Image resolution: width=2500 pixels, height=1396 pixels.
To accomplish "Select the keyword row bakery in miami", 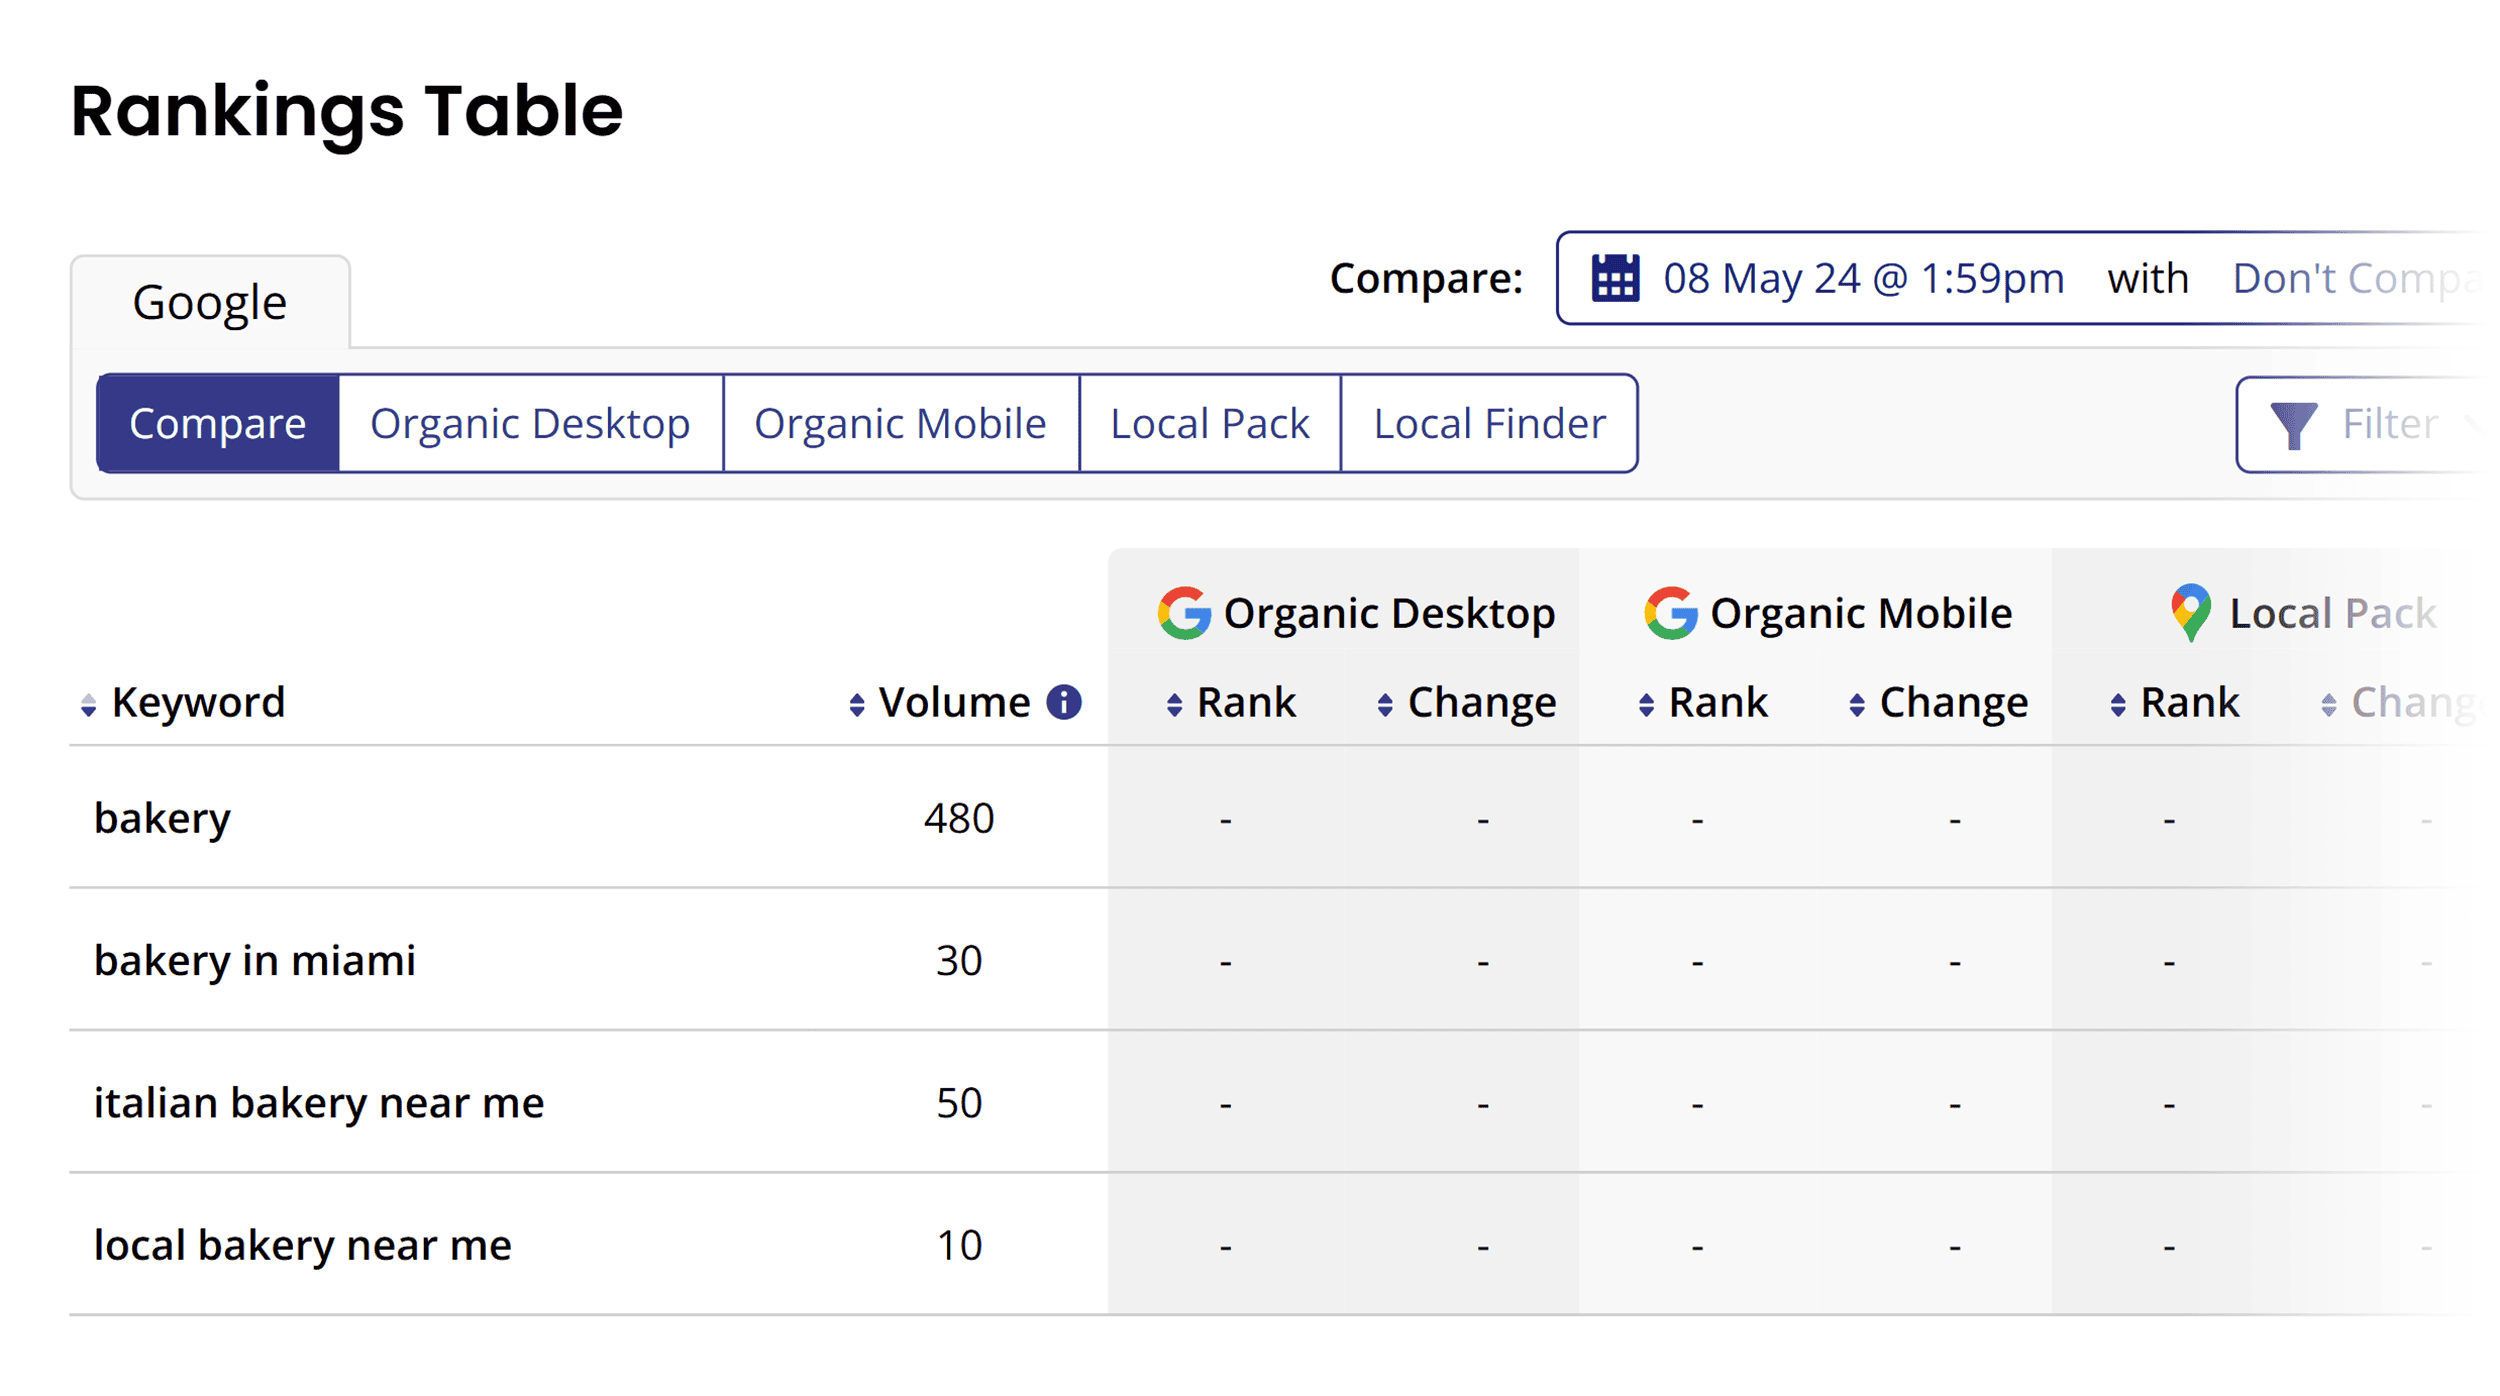I will pyautogui.click(x=254, y=960).
